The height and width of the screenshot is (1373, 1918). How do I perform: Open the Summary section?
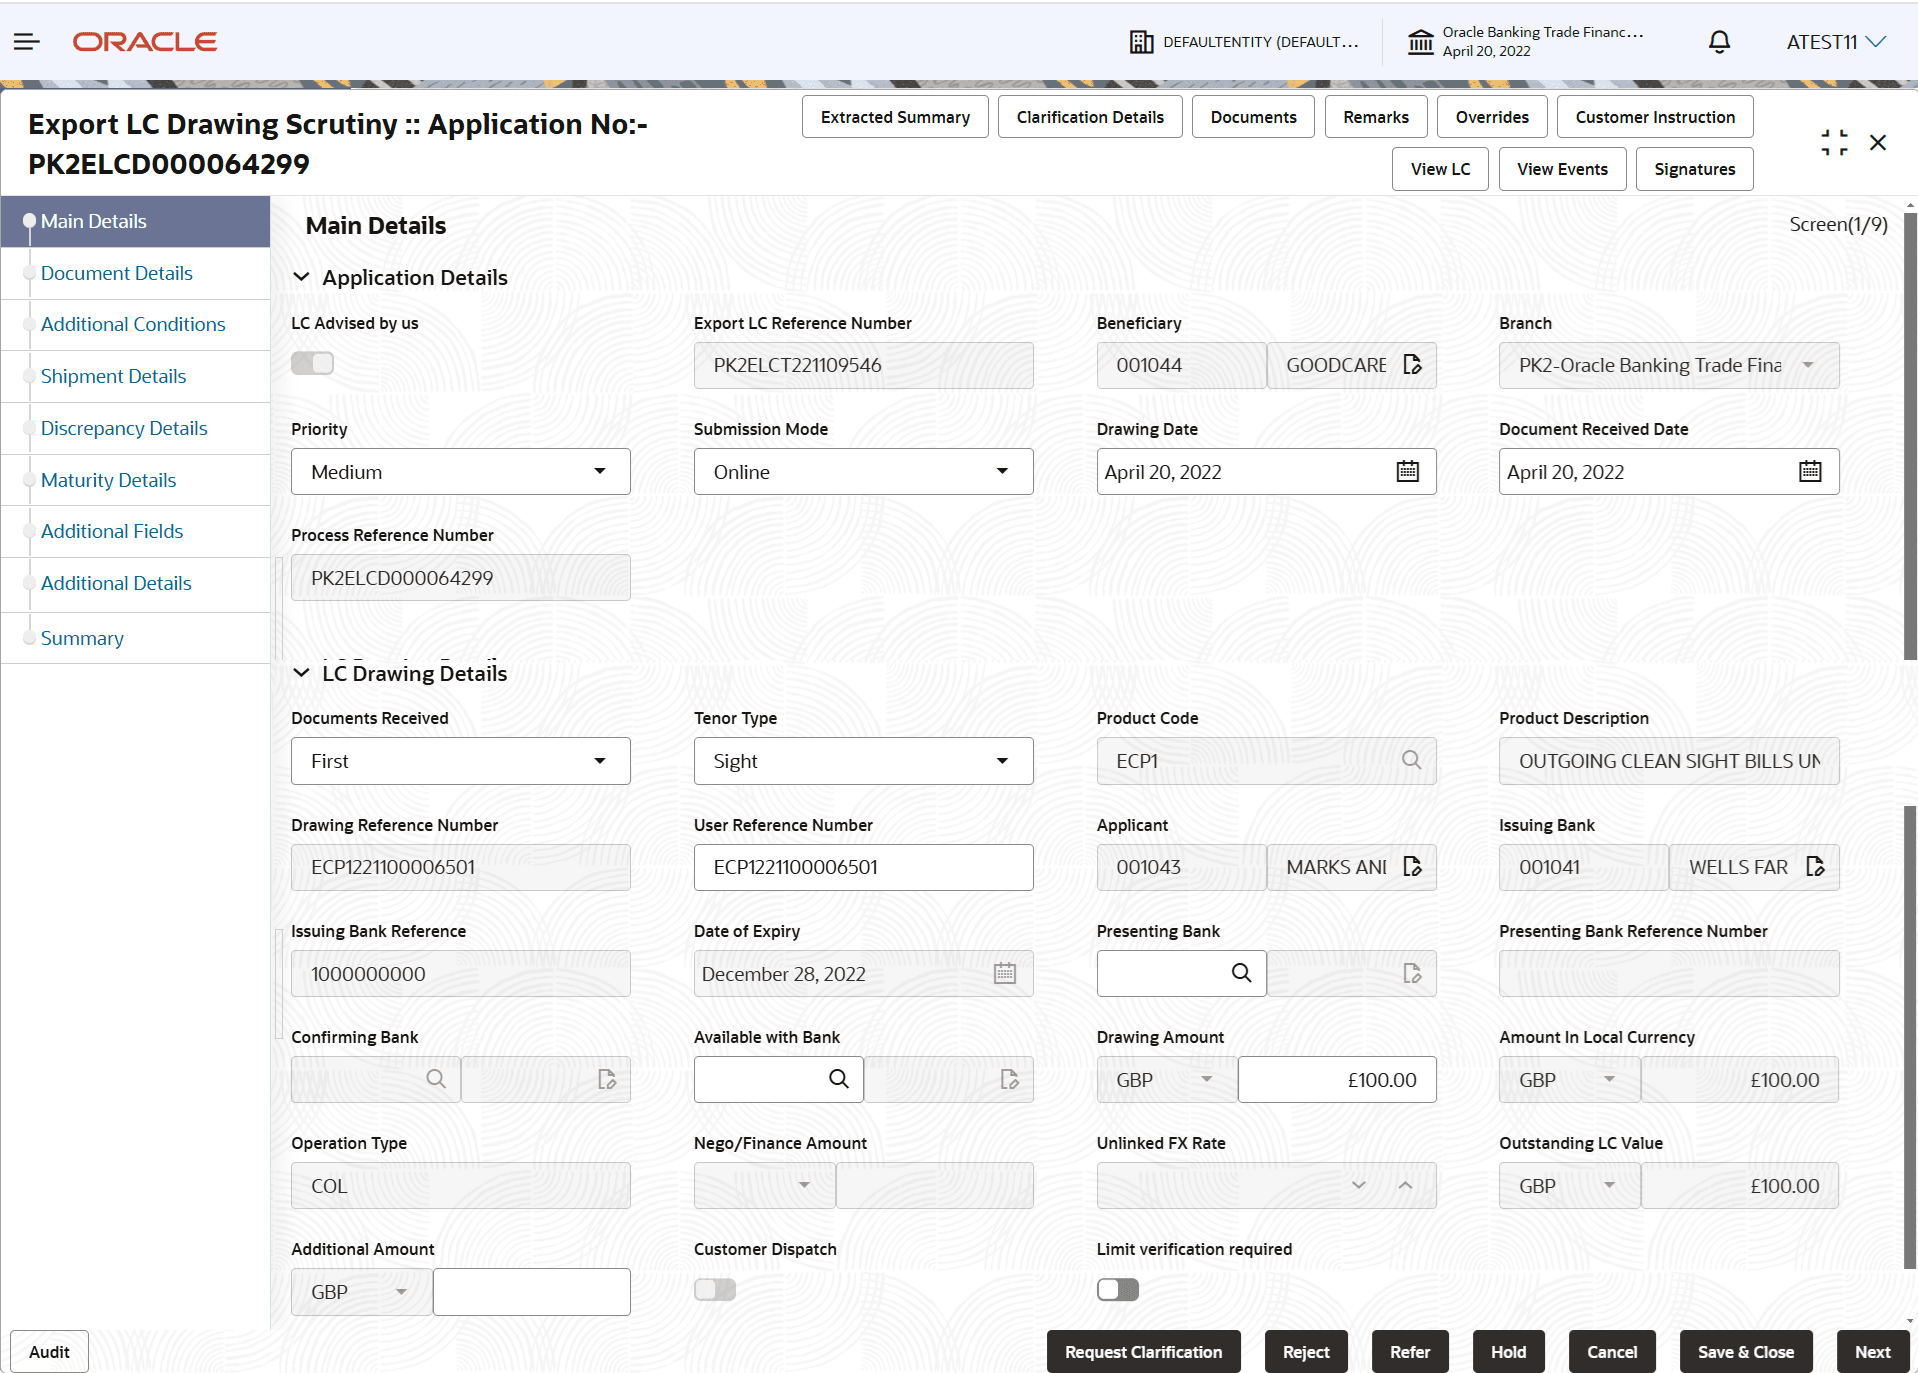click(x=82, y=638)
